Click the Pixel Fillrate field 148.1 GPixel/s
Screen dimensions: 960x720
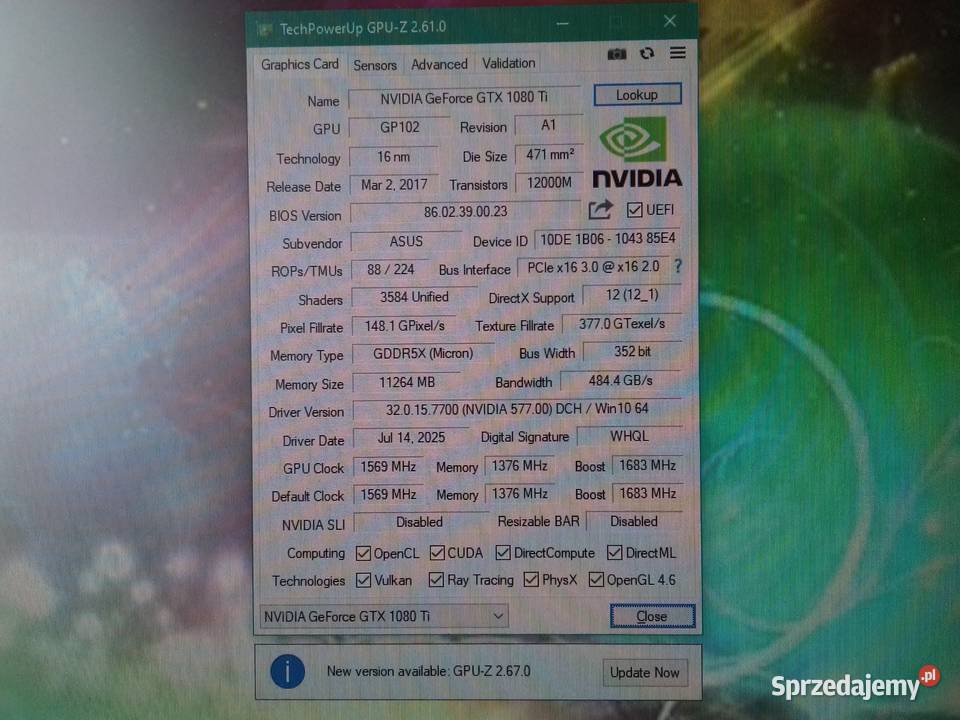tap(404, 326)
